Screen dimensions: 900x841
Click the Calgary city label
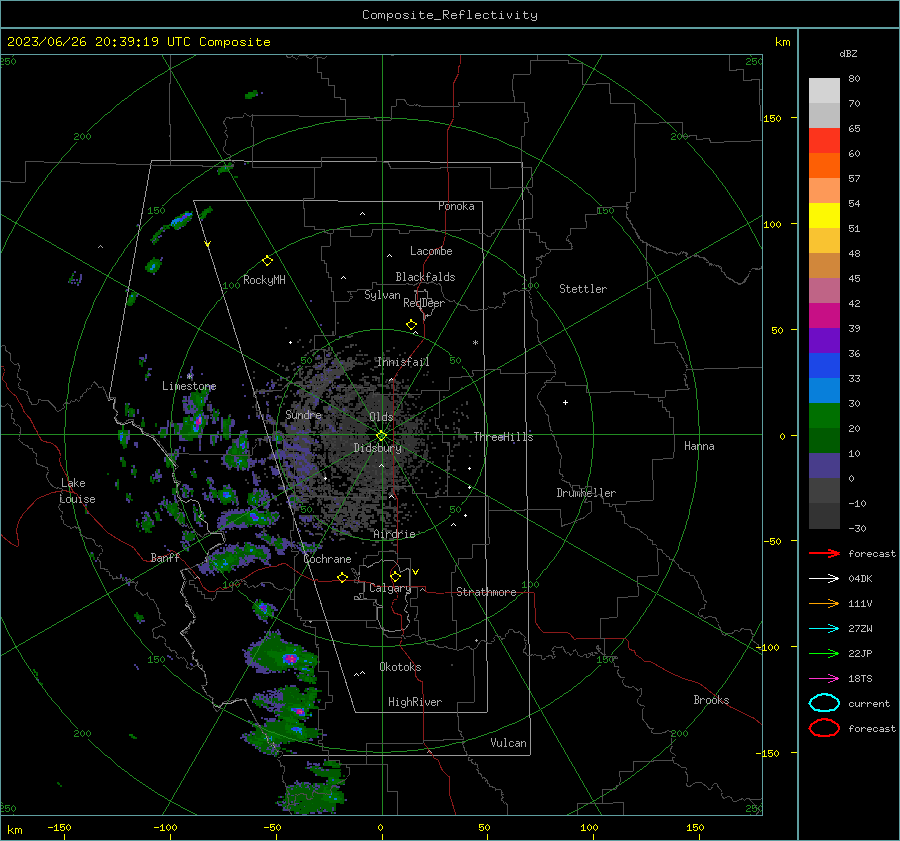click(390, 588)
